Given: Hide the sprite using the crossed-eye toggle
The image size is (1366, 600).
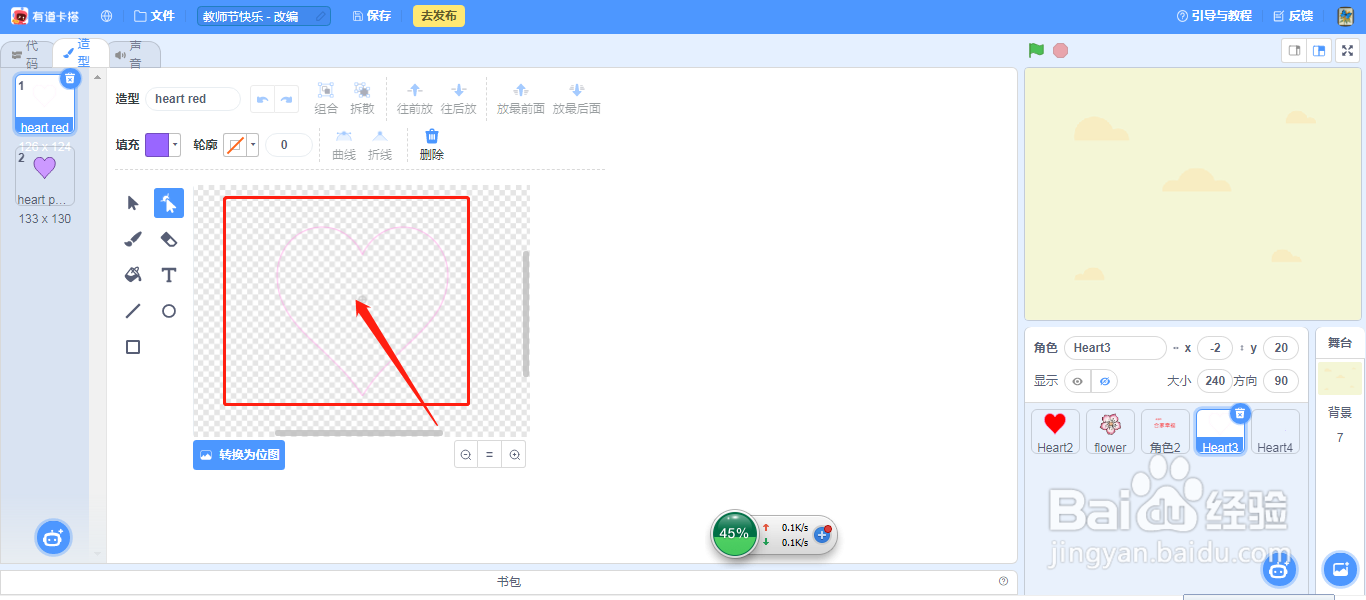Looking at the screenshot, I should tap(1104, 381).
